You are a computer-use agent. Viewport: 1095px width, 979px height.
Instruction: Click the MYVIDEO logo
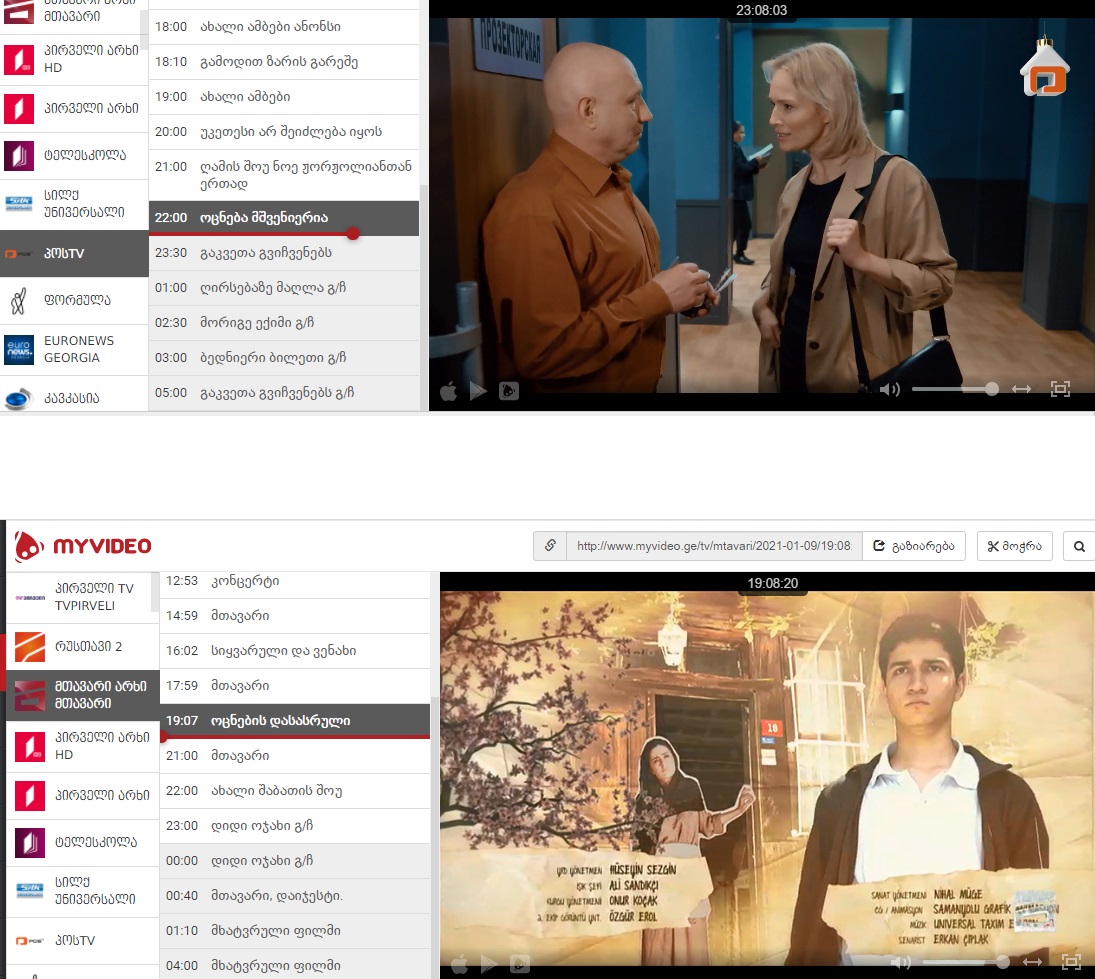pos(83,546)
